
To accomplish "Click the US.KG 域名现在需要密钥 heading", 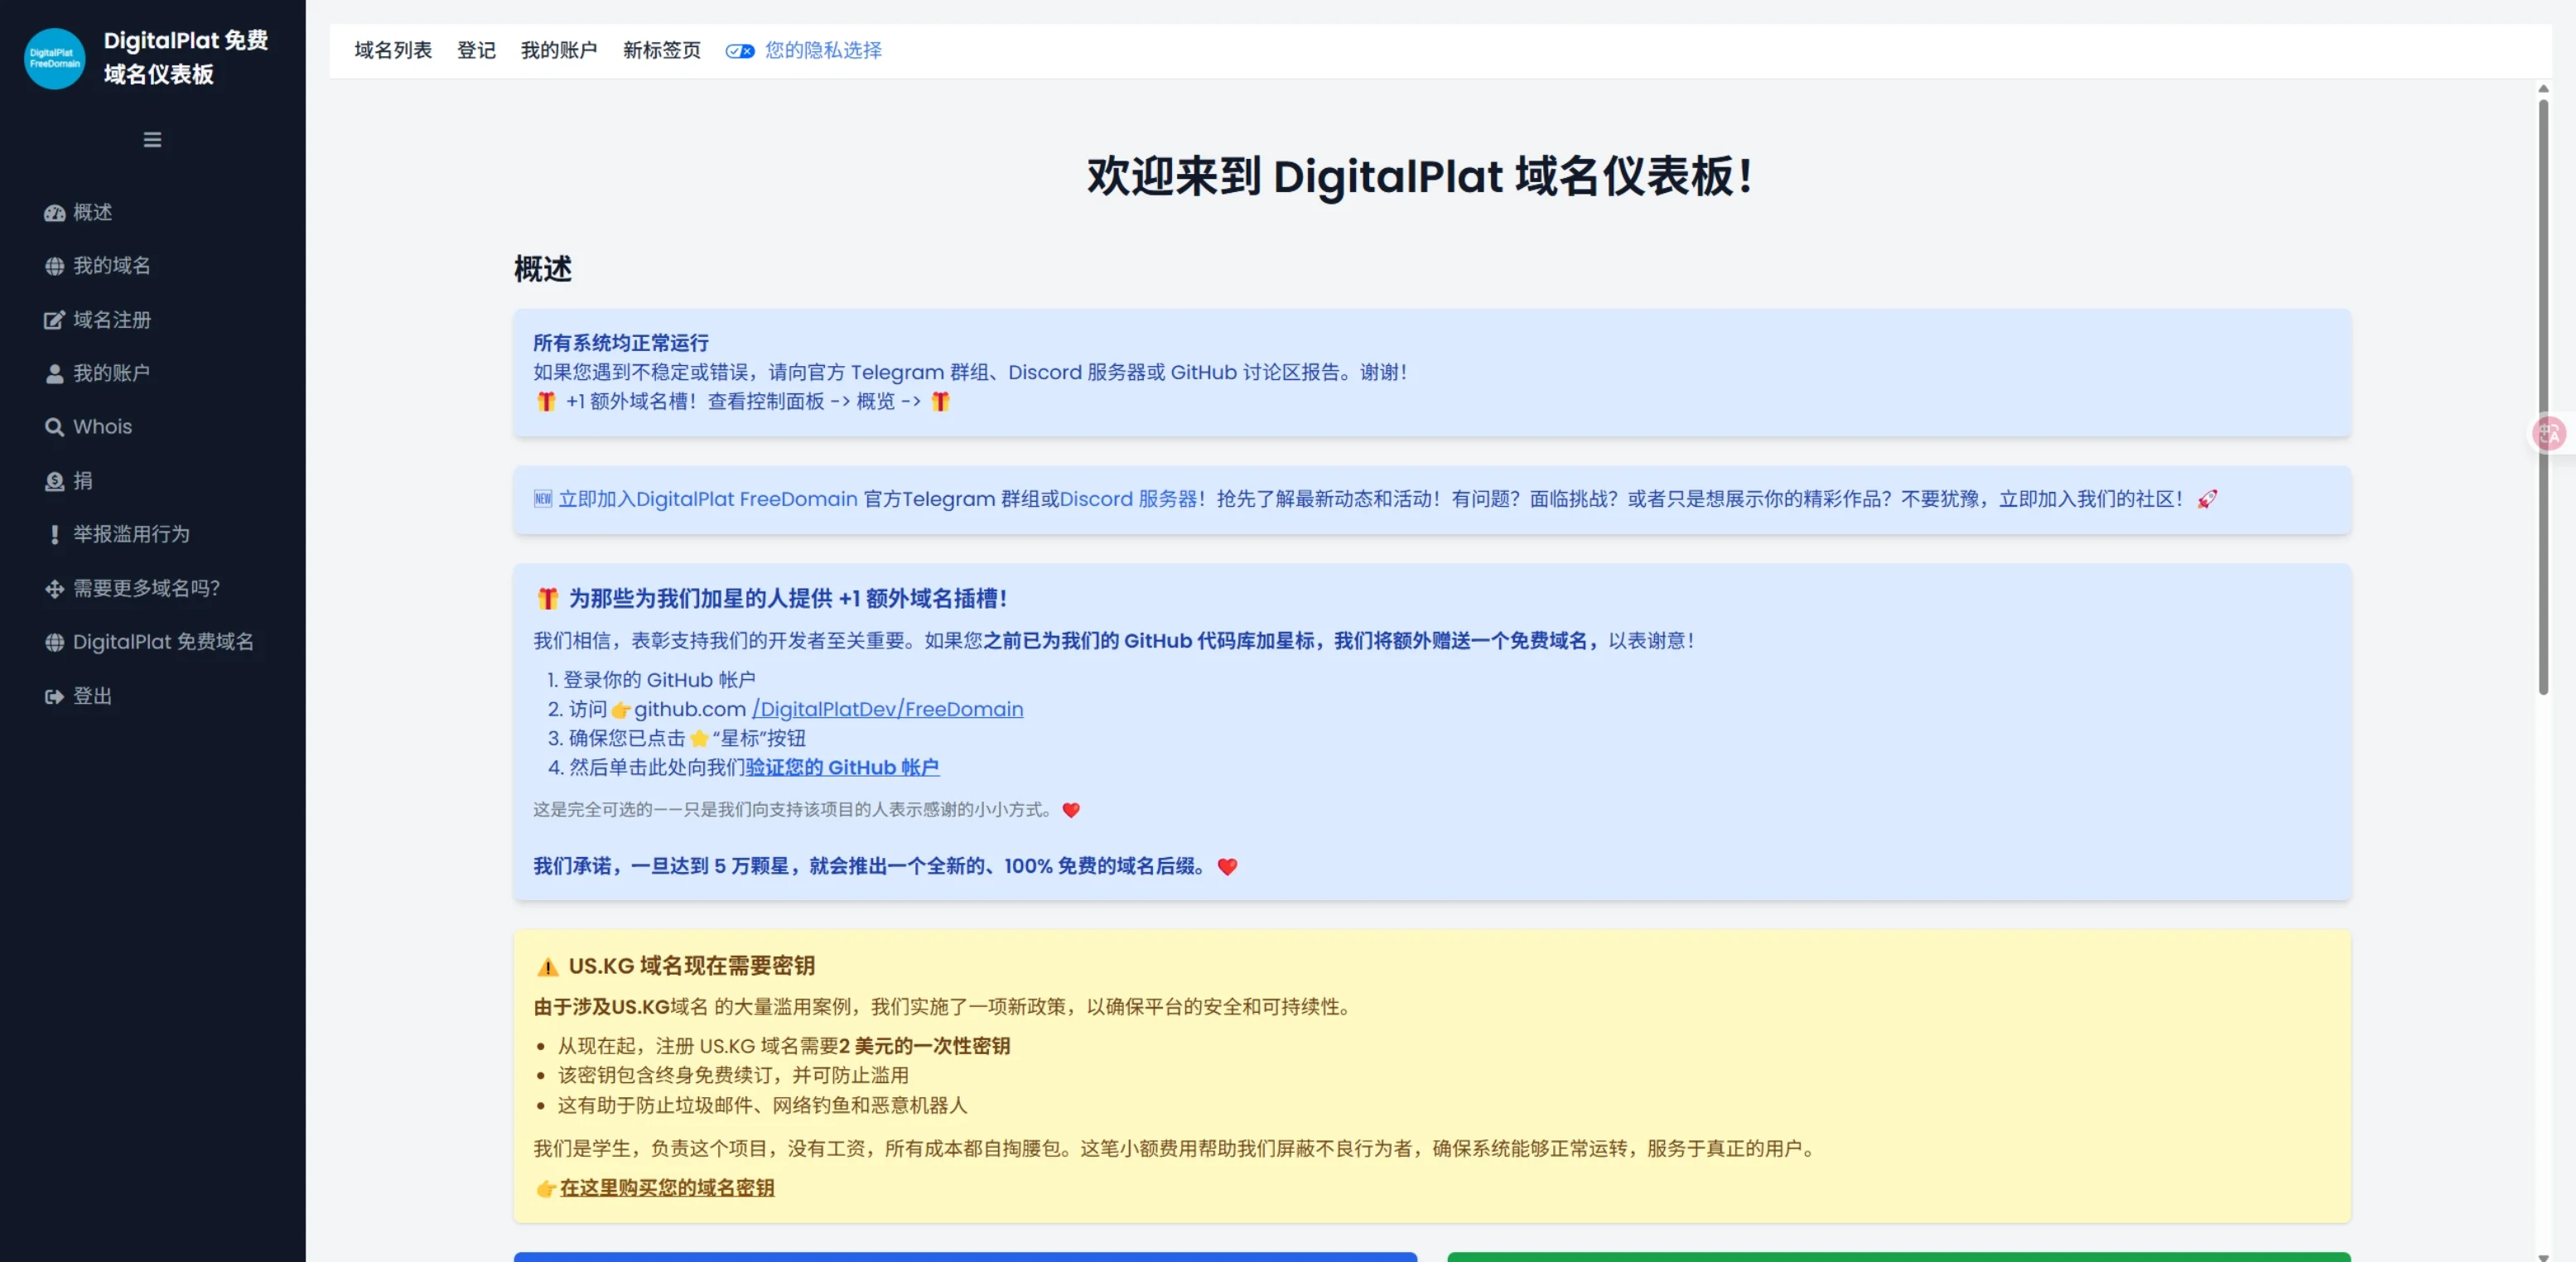I will pyautogui.click(x=692, y=966).
